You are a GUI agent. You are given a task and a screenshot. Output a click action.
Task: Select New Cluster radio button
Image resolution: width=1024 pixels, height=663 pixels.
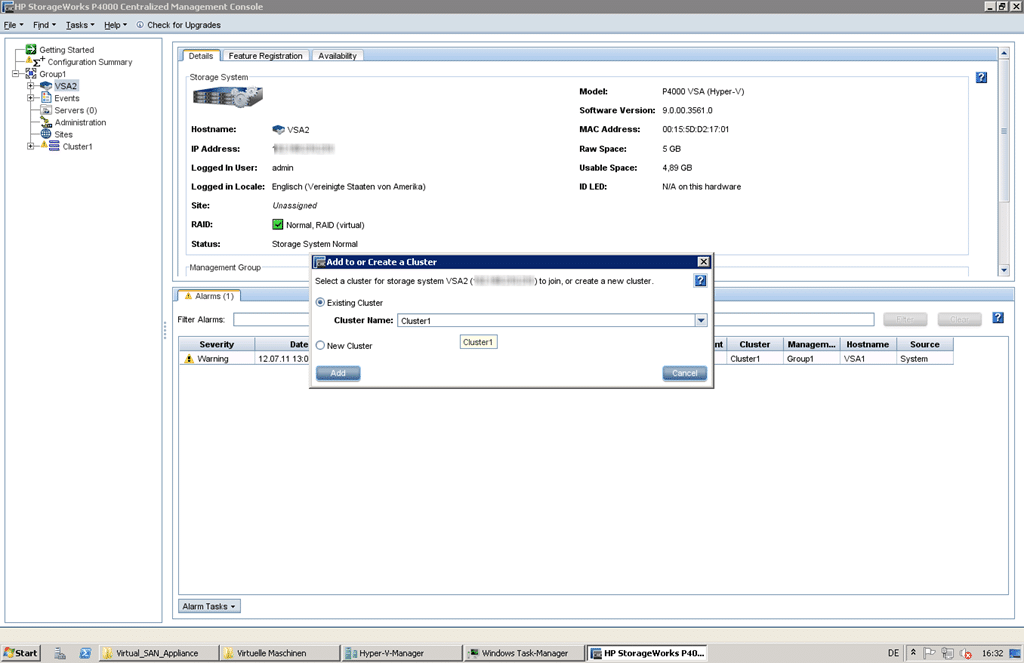coord(320,346)
